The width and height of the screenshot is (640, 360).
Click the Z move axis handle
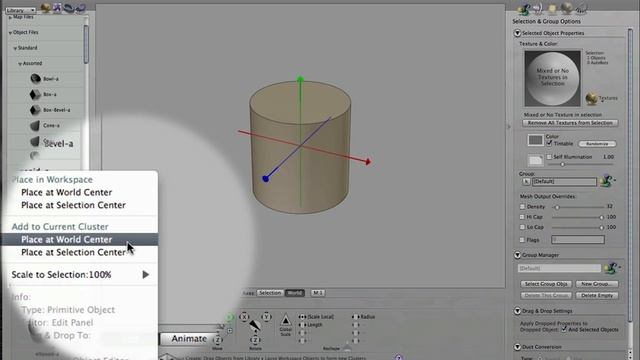[x=218, y=340]
